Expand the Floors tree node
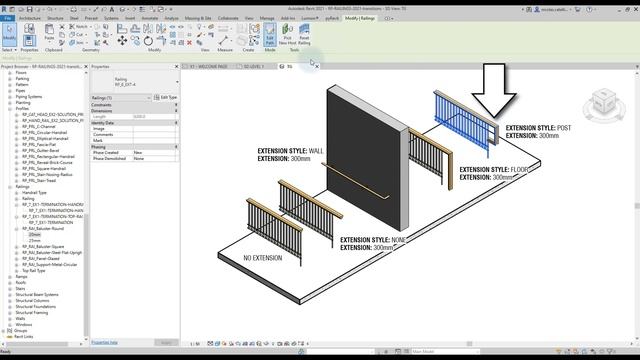 (10, 73)
